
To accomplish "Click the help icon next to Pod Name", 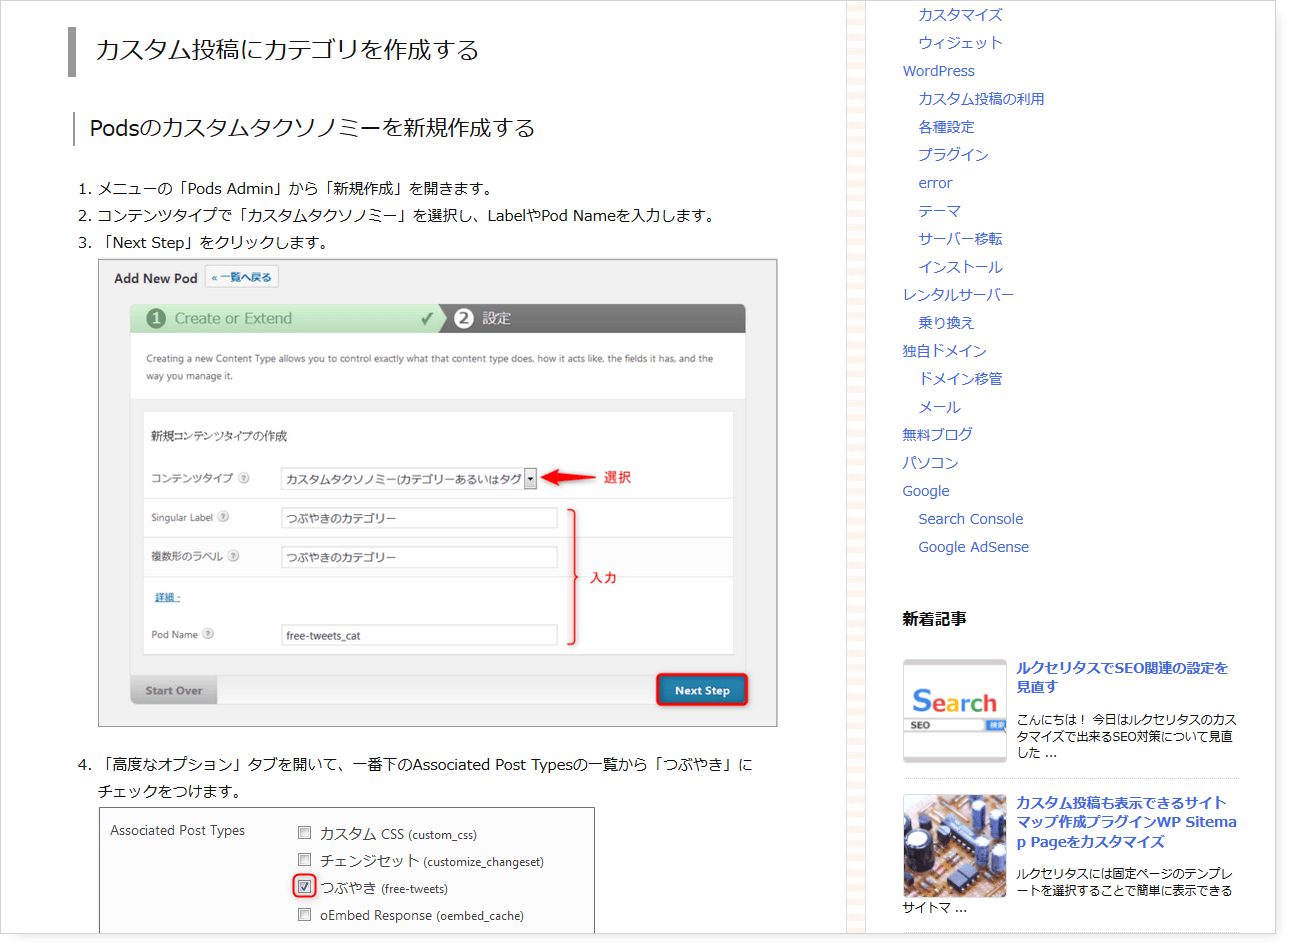I will tap(208, 634).
